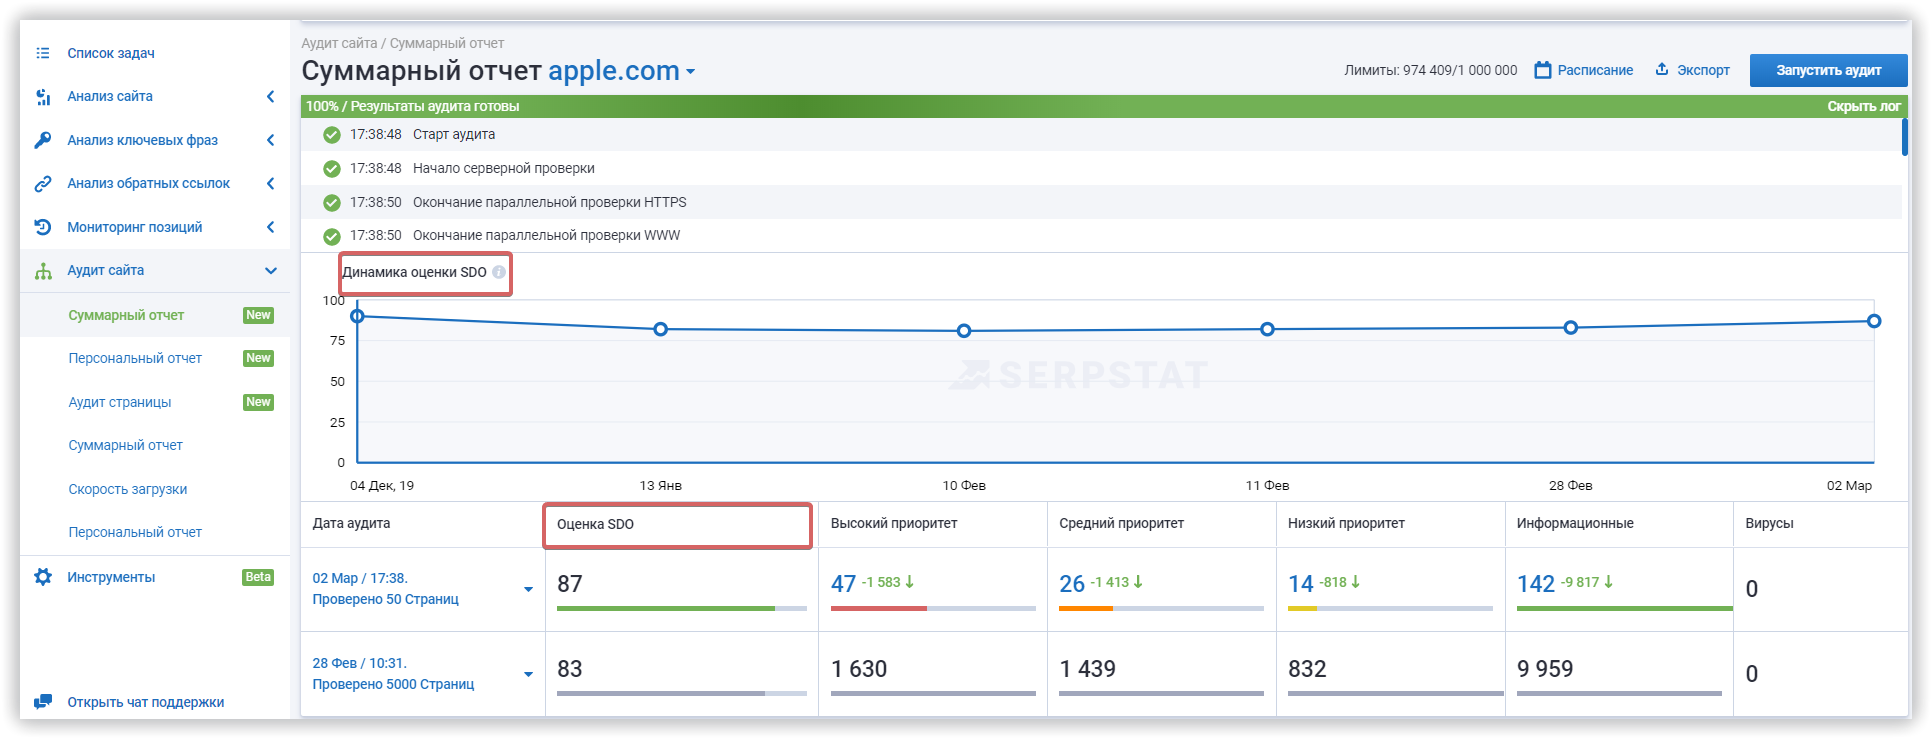Open Список задач menu item
Image resolution: width=1932 pixels, height=739 pixels.
coord(111,53)
